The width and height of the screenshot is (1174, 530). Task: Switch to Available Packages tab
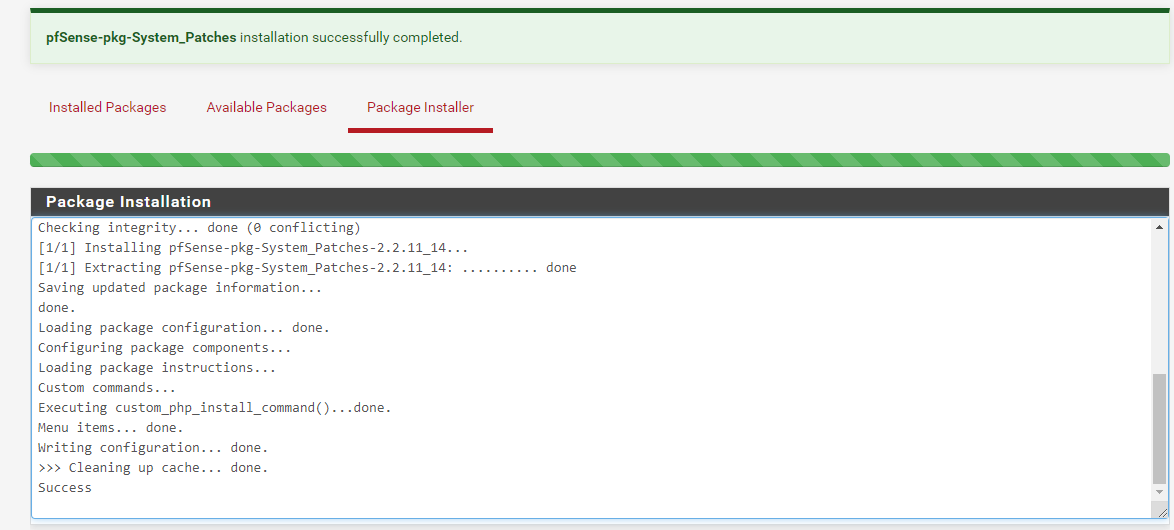(267, 107)
